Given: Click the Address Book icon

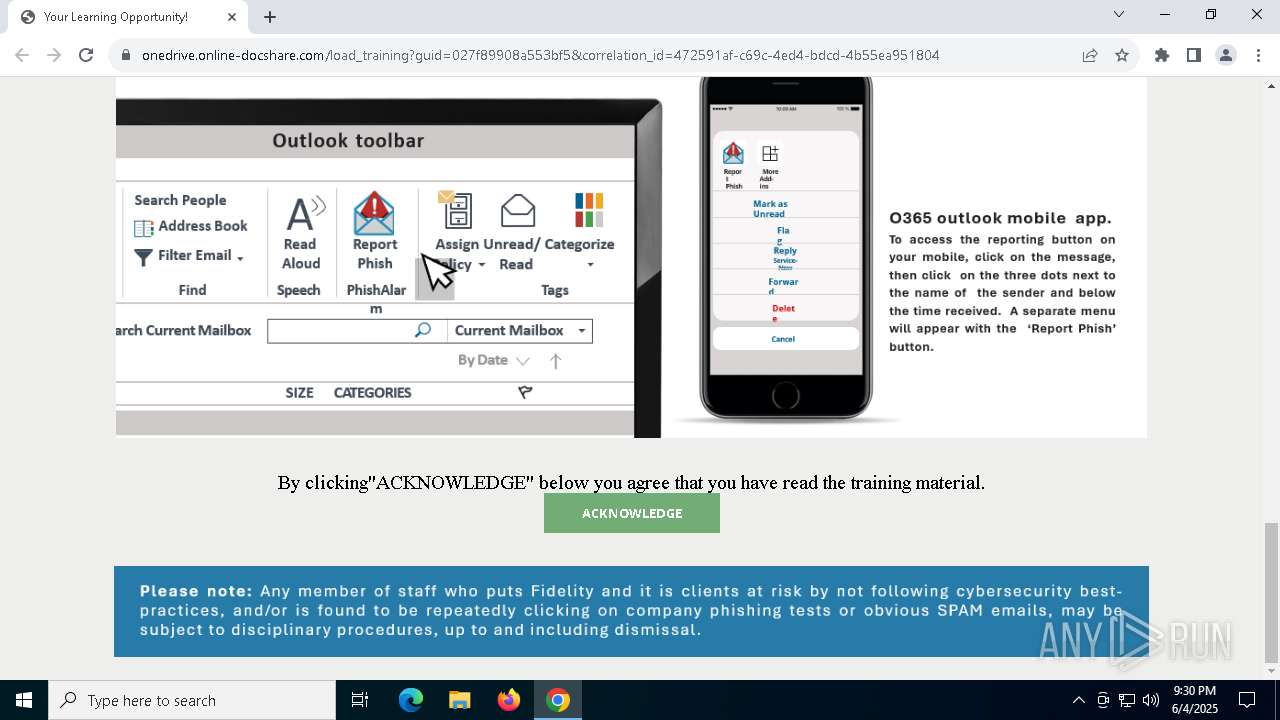Looking at the screenshot, I should (x=143, y=227).
